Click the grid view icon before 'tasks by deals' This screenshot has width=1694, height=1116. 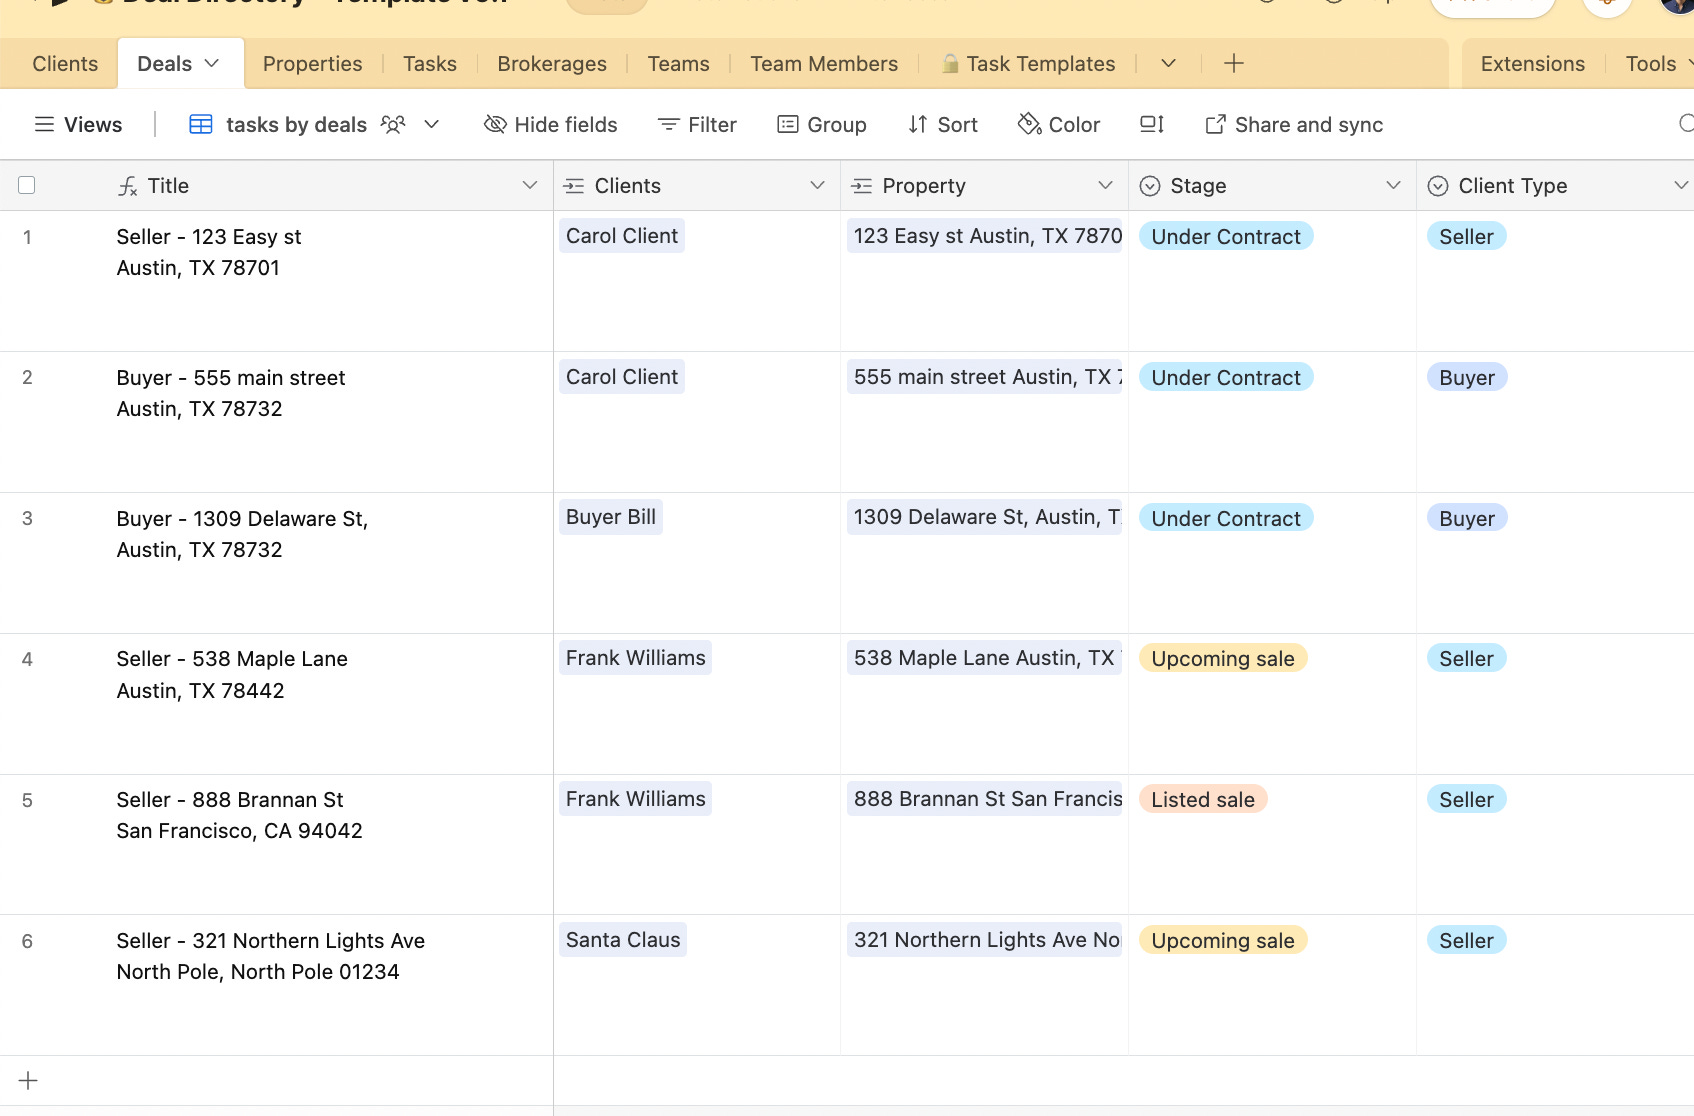[x=201, y=124]
